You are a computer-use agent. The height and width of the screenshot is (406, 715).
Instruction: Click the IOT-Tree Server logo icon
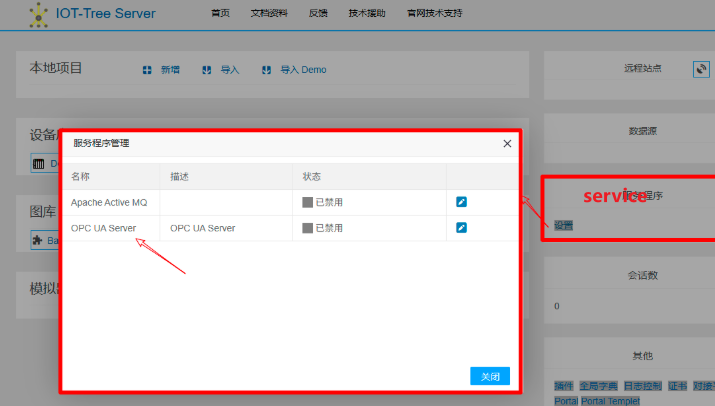38,15
